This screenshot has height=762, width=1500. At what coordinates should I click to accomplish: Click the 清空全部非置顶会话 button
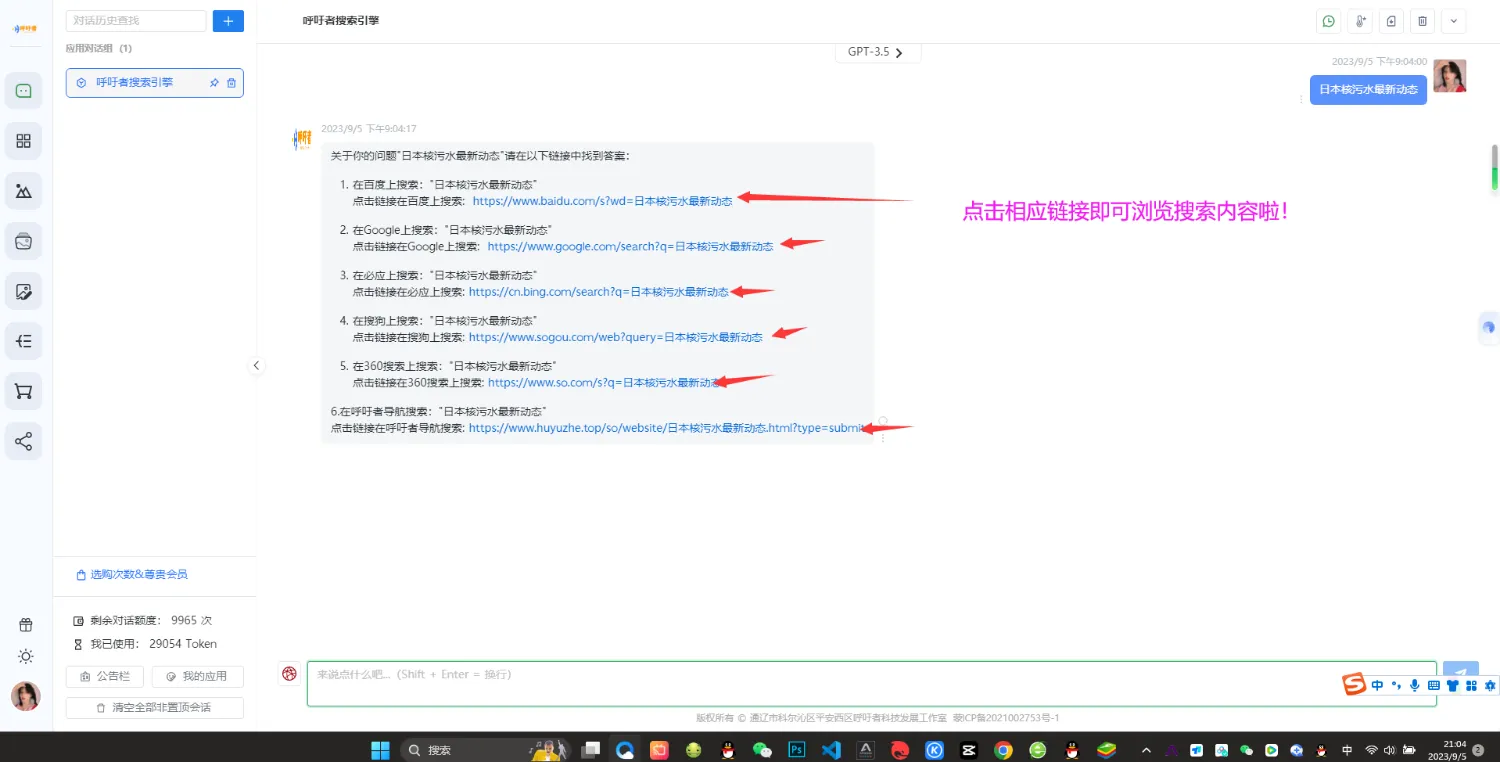(155, 707)
